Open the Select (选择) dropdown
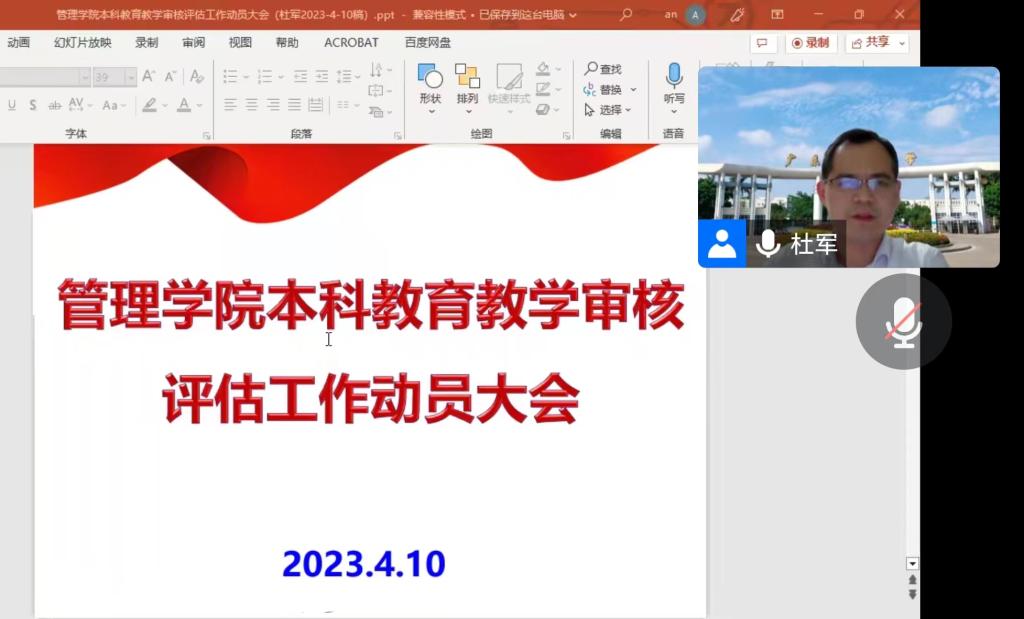The height and width of the screenshot is (619, 1024). (x=609, y=110)
